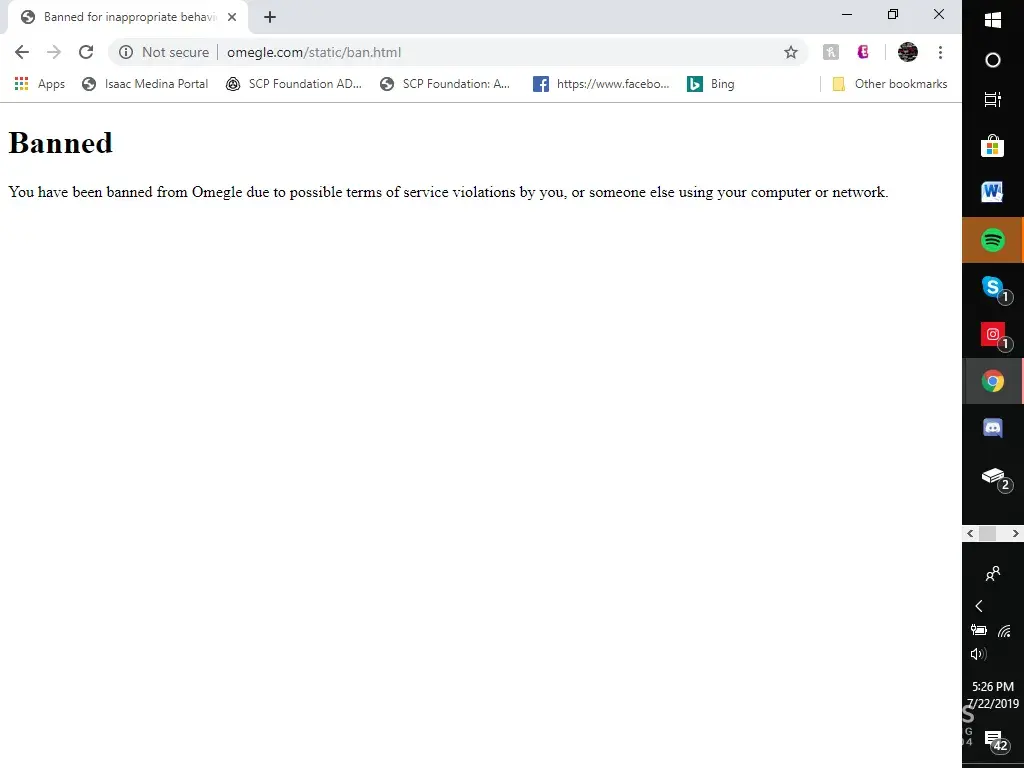Open the Wi-Fi network flyout
This screenshot has height=768, width=1024.
pos(1004,630)
